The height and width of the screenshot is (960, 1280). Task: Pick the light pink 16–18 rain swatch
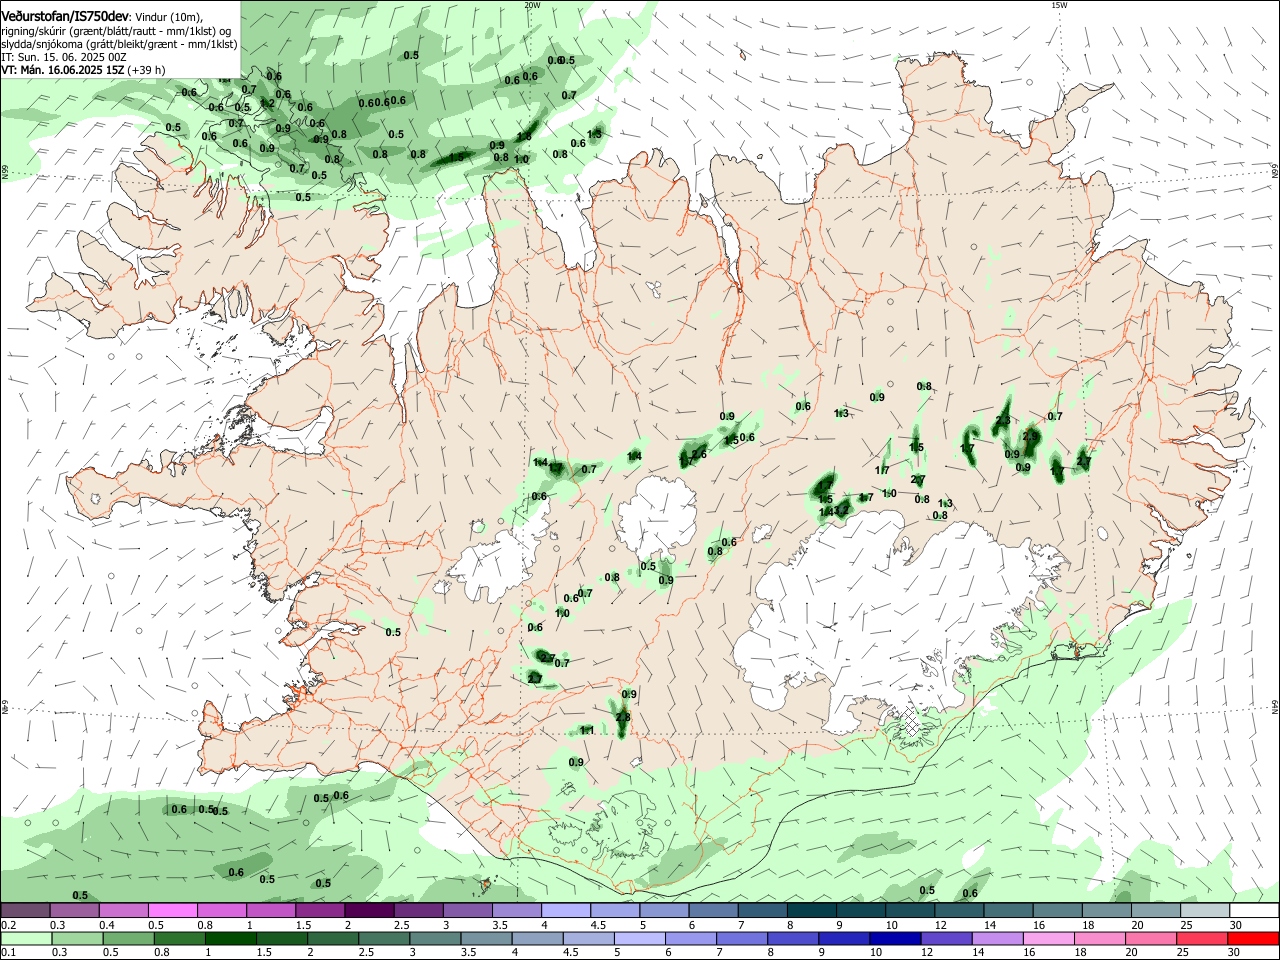point(1048,938)
